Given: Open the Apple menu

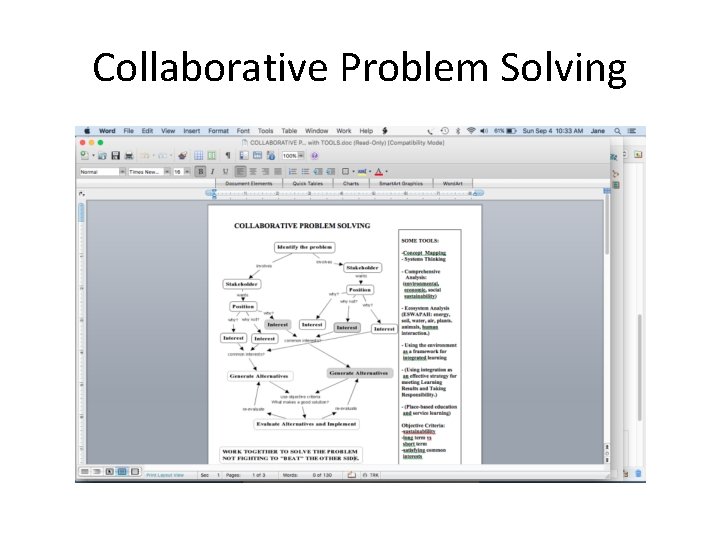Looking at the screenshot, I should (x=87, y=131).
